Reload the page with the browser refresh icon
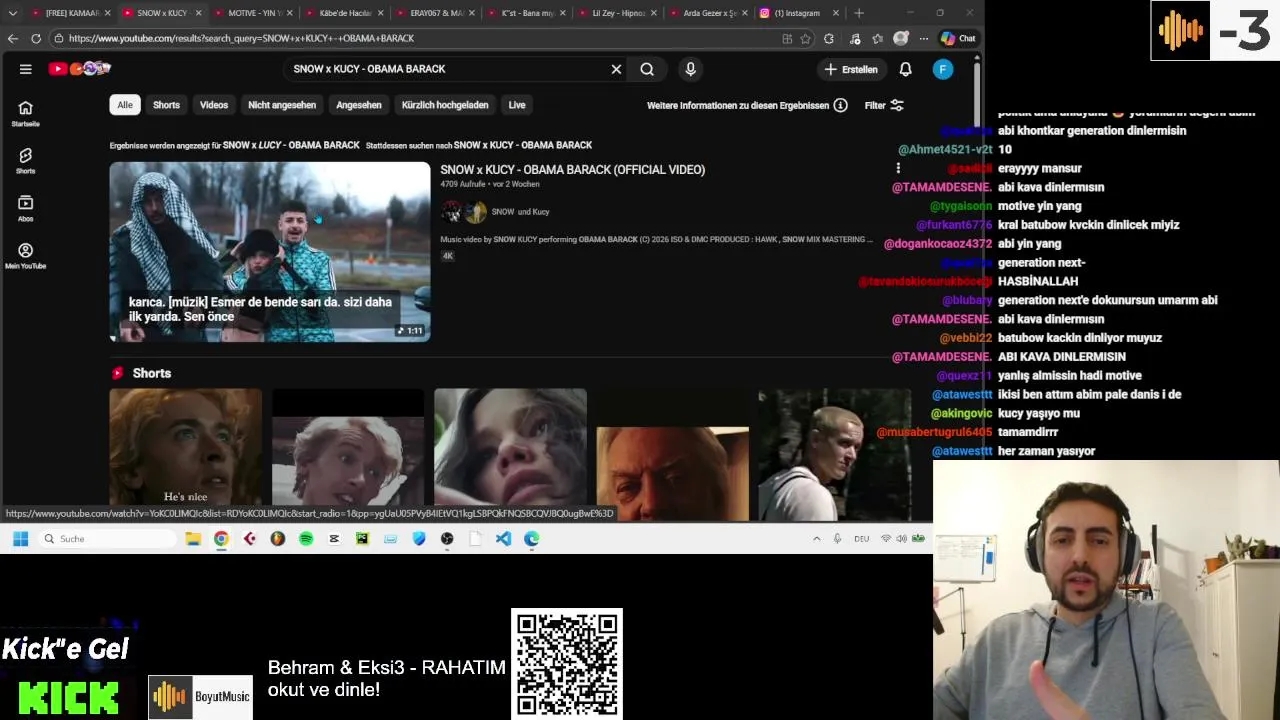Viewport: 1280px width, 720px height. 36,38
